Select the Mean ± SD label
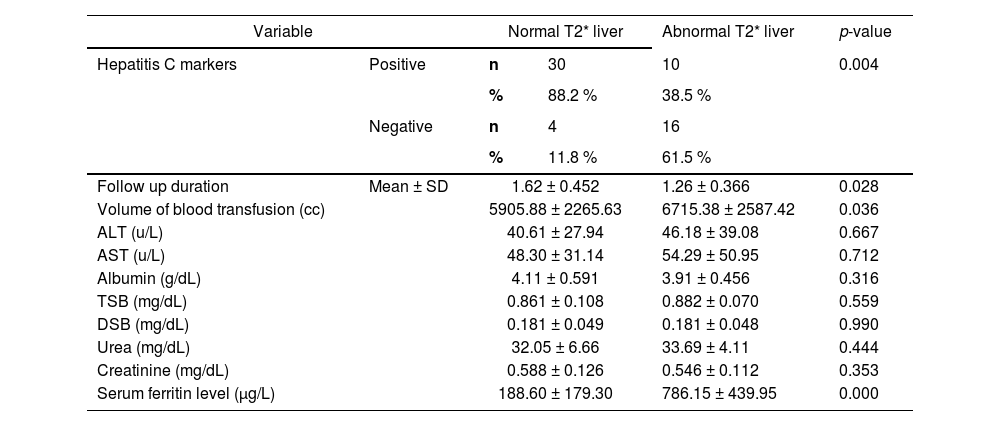 click(407, 186)
